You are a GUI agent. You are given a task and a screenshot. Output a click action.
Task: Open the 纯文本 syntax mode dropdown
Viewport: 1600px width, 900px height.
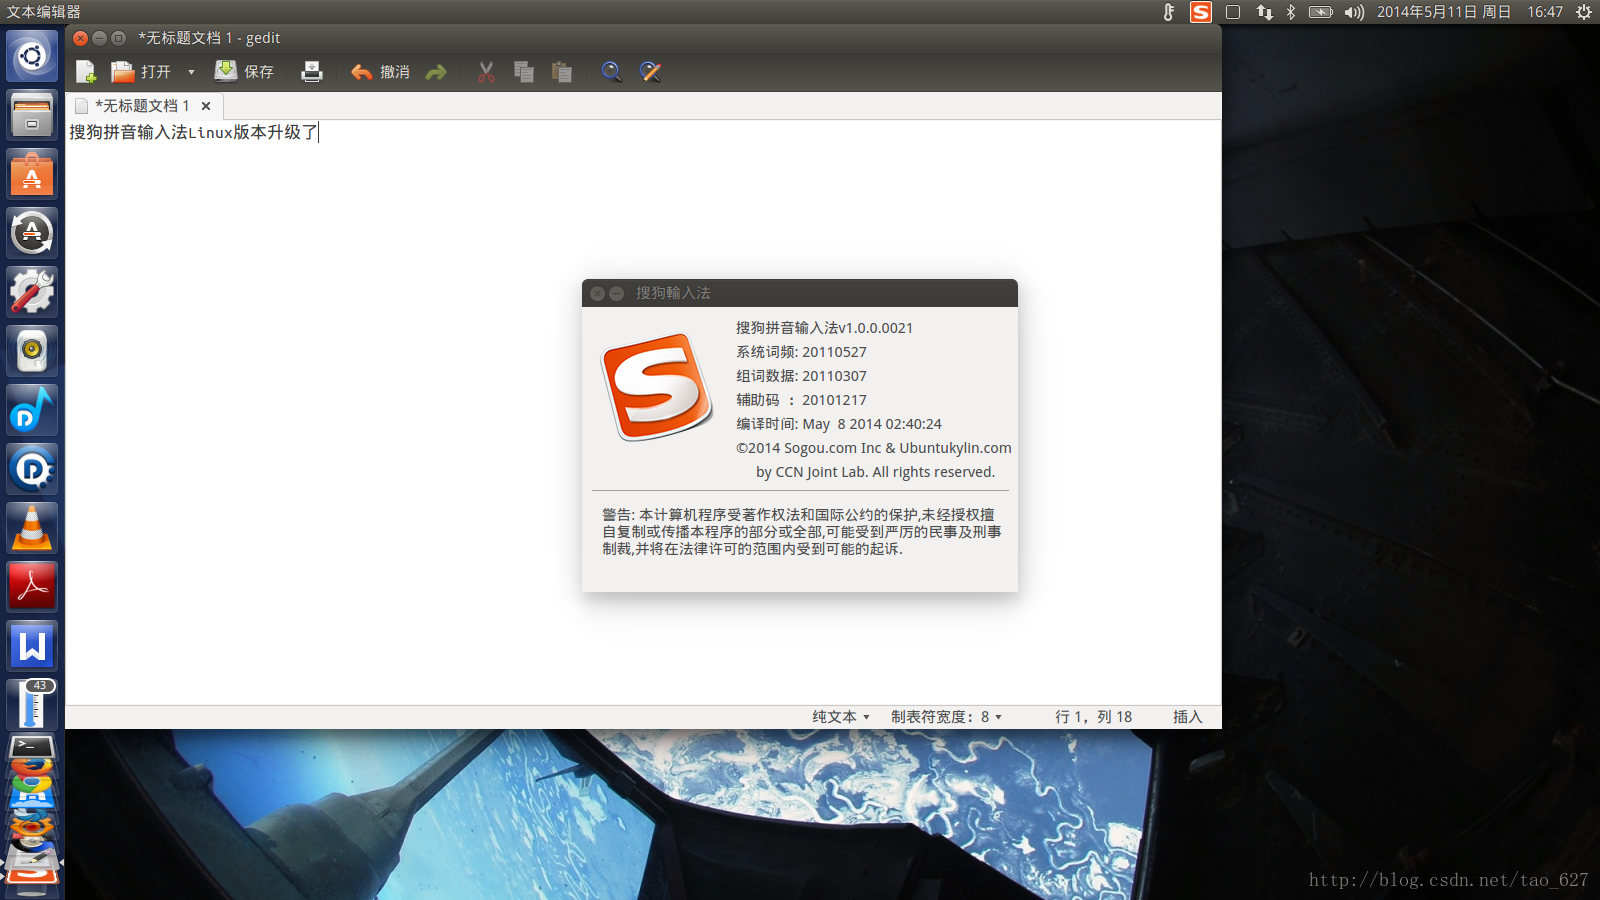click(841, 717)
